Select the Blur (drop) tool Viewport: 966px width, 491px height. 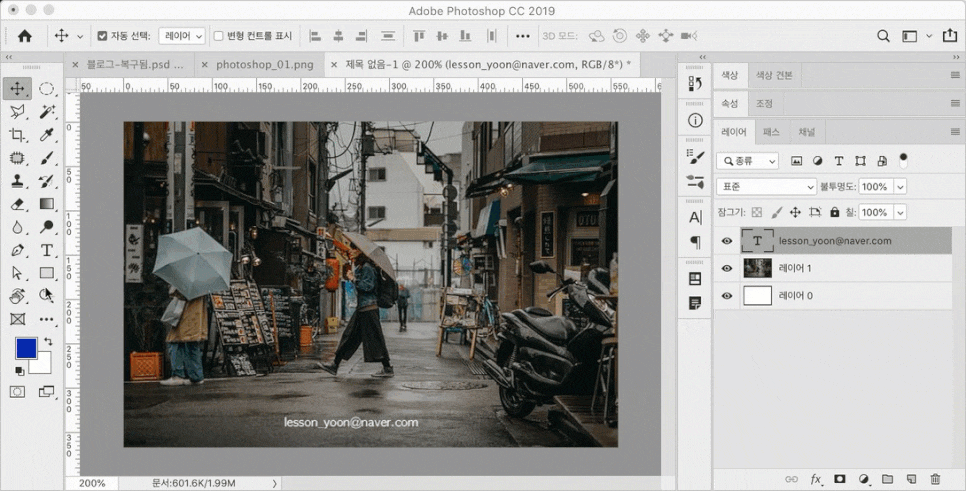pyautogui.click(x=17, y=227)
